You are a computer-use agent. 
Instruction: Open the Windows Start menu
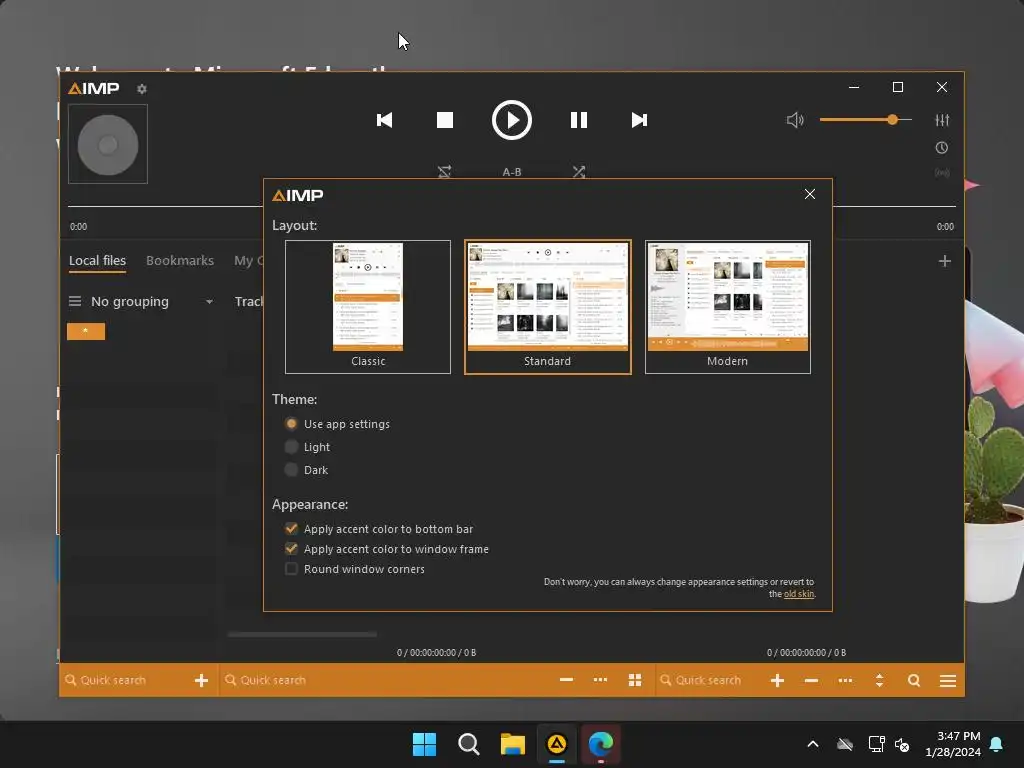[424, 744]
